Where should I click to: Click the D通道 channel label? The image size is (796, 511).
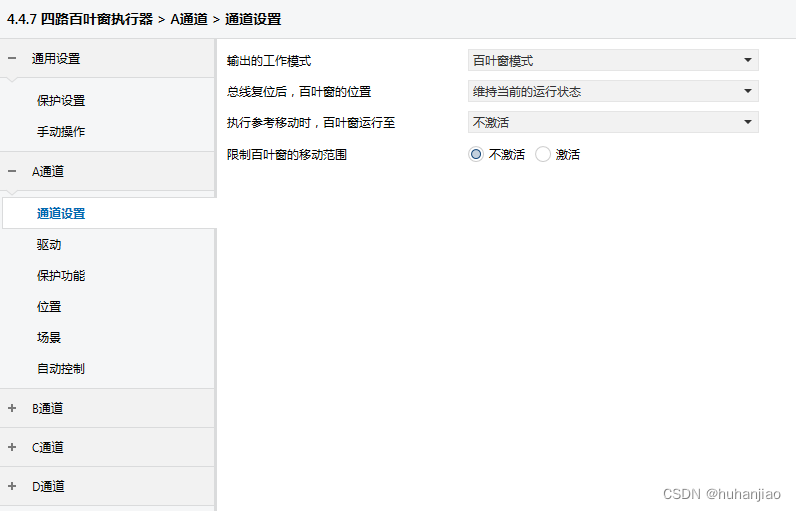click(48, 486)
